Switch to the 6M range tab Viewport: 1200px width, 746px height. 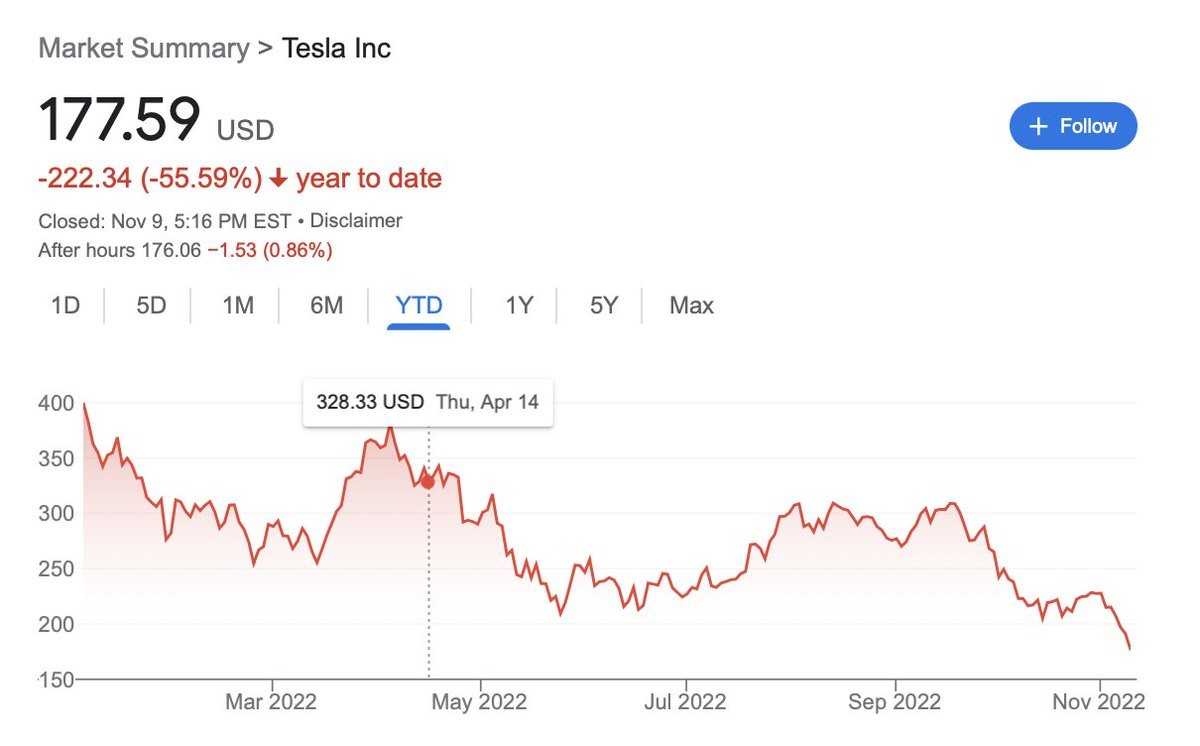[326, 305]
